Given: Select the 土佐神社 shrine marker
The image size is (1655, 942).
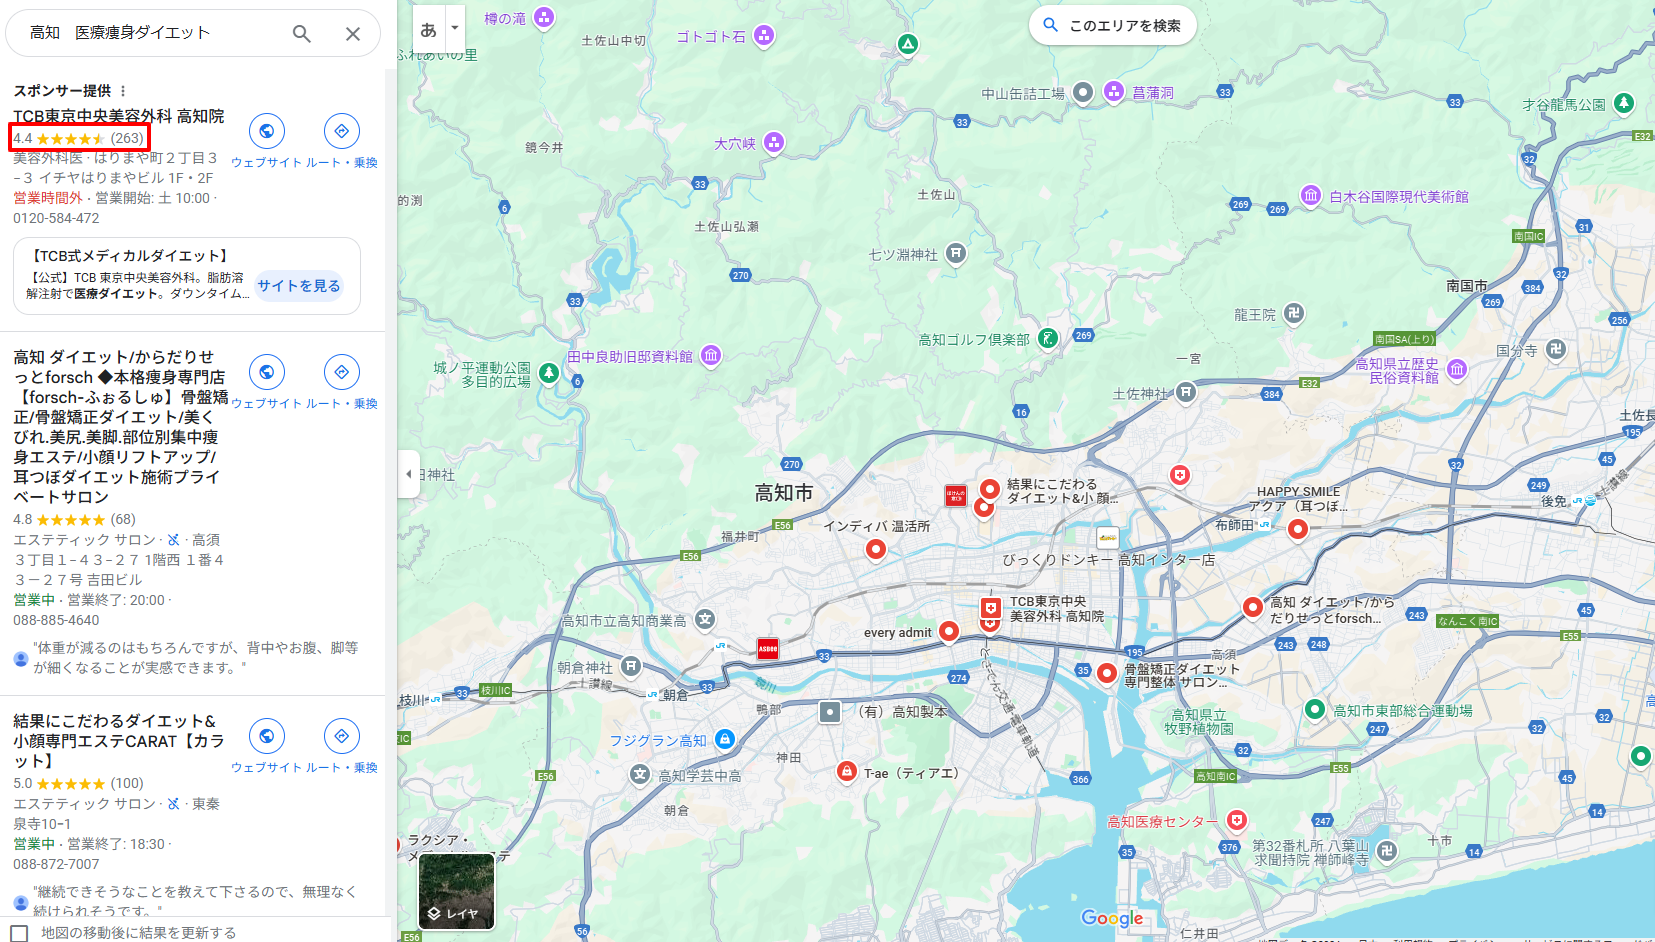Looking at the screenshot, I should click(x=1186, y=392).
